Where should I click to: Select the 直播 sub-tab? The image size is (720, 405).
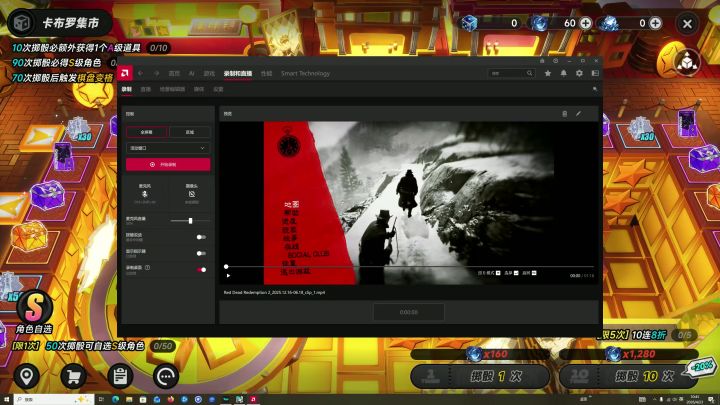tap(146, 89)
